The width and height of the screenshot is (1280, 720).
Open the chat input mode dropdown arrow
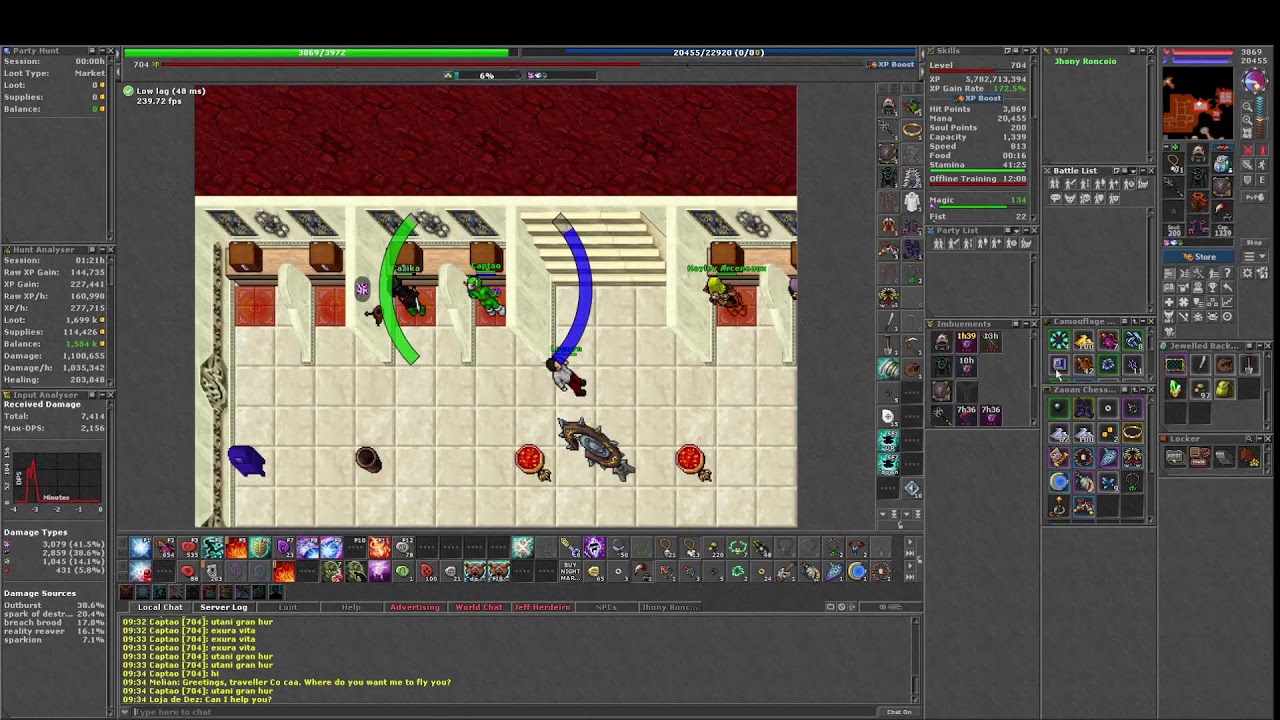click(x=125, y=712)
